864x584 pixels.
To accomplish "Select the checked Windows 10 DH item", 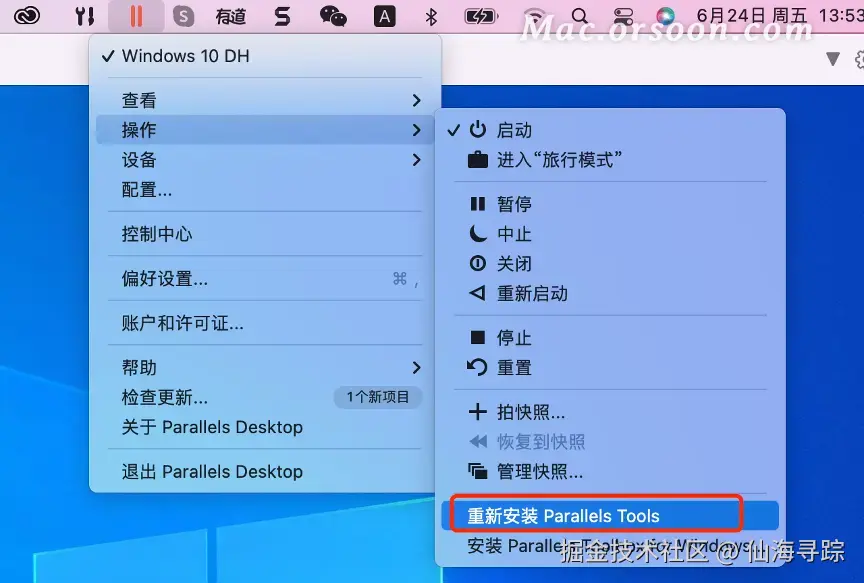I will coord(265,56).
